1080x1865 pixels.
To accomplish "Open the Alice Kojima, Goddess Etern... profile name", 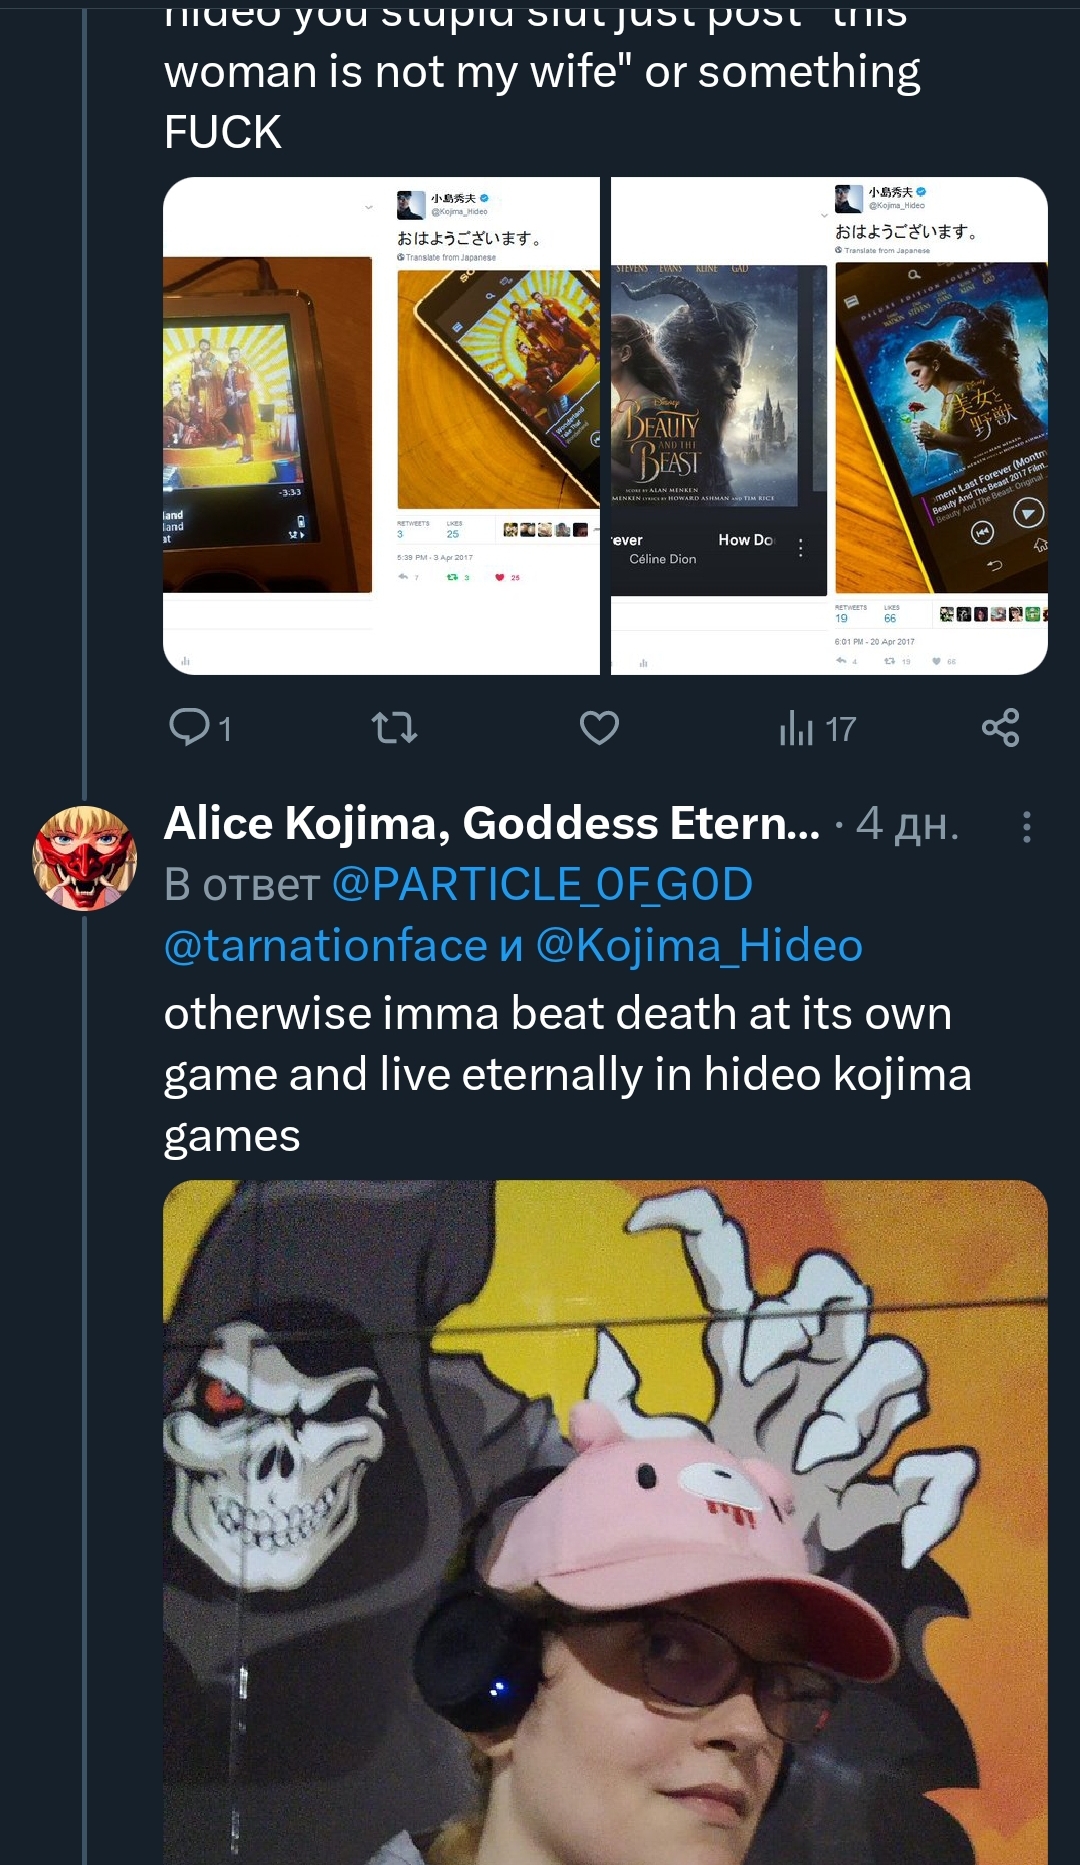I will point(492,824).
